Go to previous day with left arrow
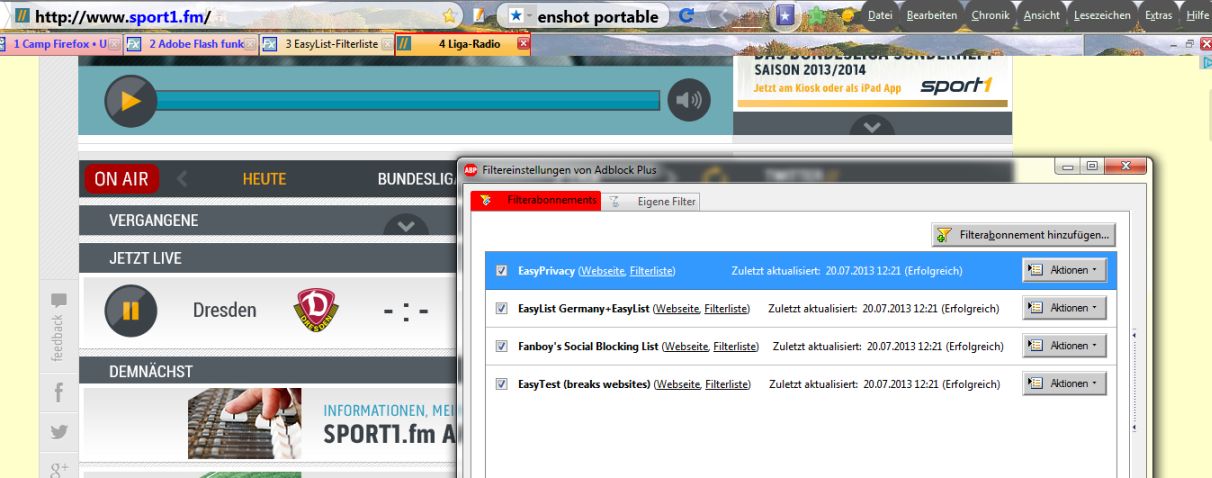This screenshot has height=478, width=1212. click(x=182, y=179)
